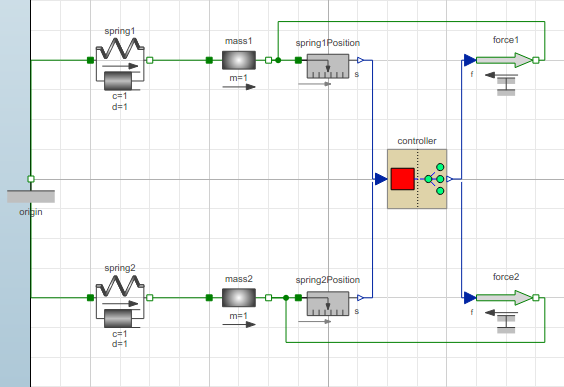Viewport: 564px width, 387px height.
Task: Click the right flange of force2
Action: [x=536, y=297]
